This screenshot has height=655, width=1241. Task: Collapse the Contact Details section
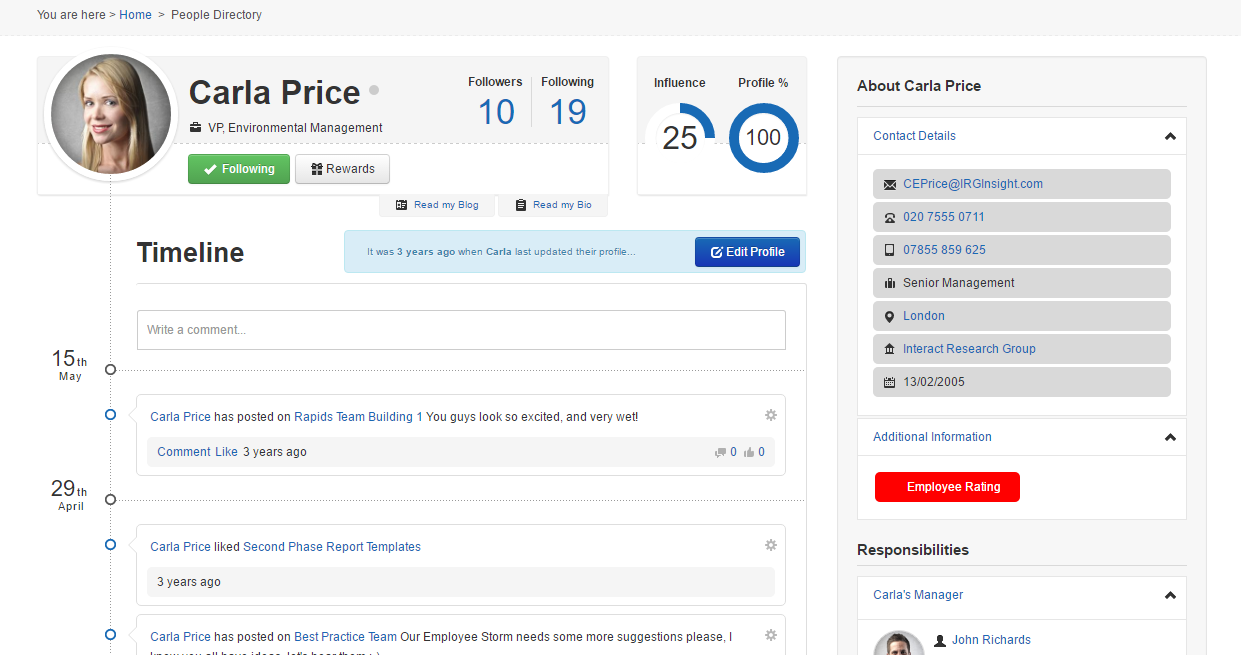click(x=1170, y=137)
